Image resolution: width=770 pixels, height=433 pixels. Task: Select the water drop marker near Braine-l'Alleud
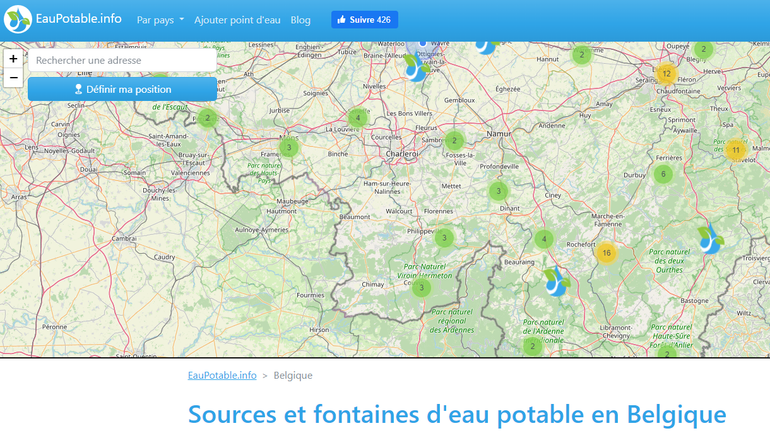coord(414,68)
